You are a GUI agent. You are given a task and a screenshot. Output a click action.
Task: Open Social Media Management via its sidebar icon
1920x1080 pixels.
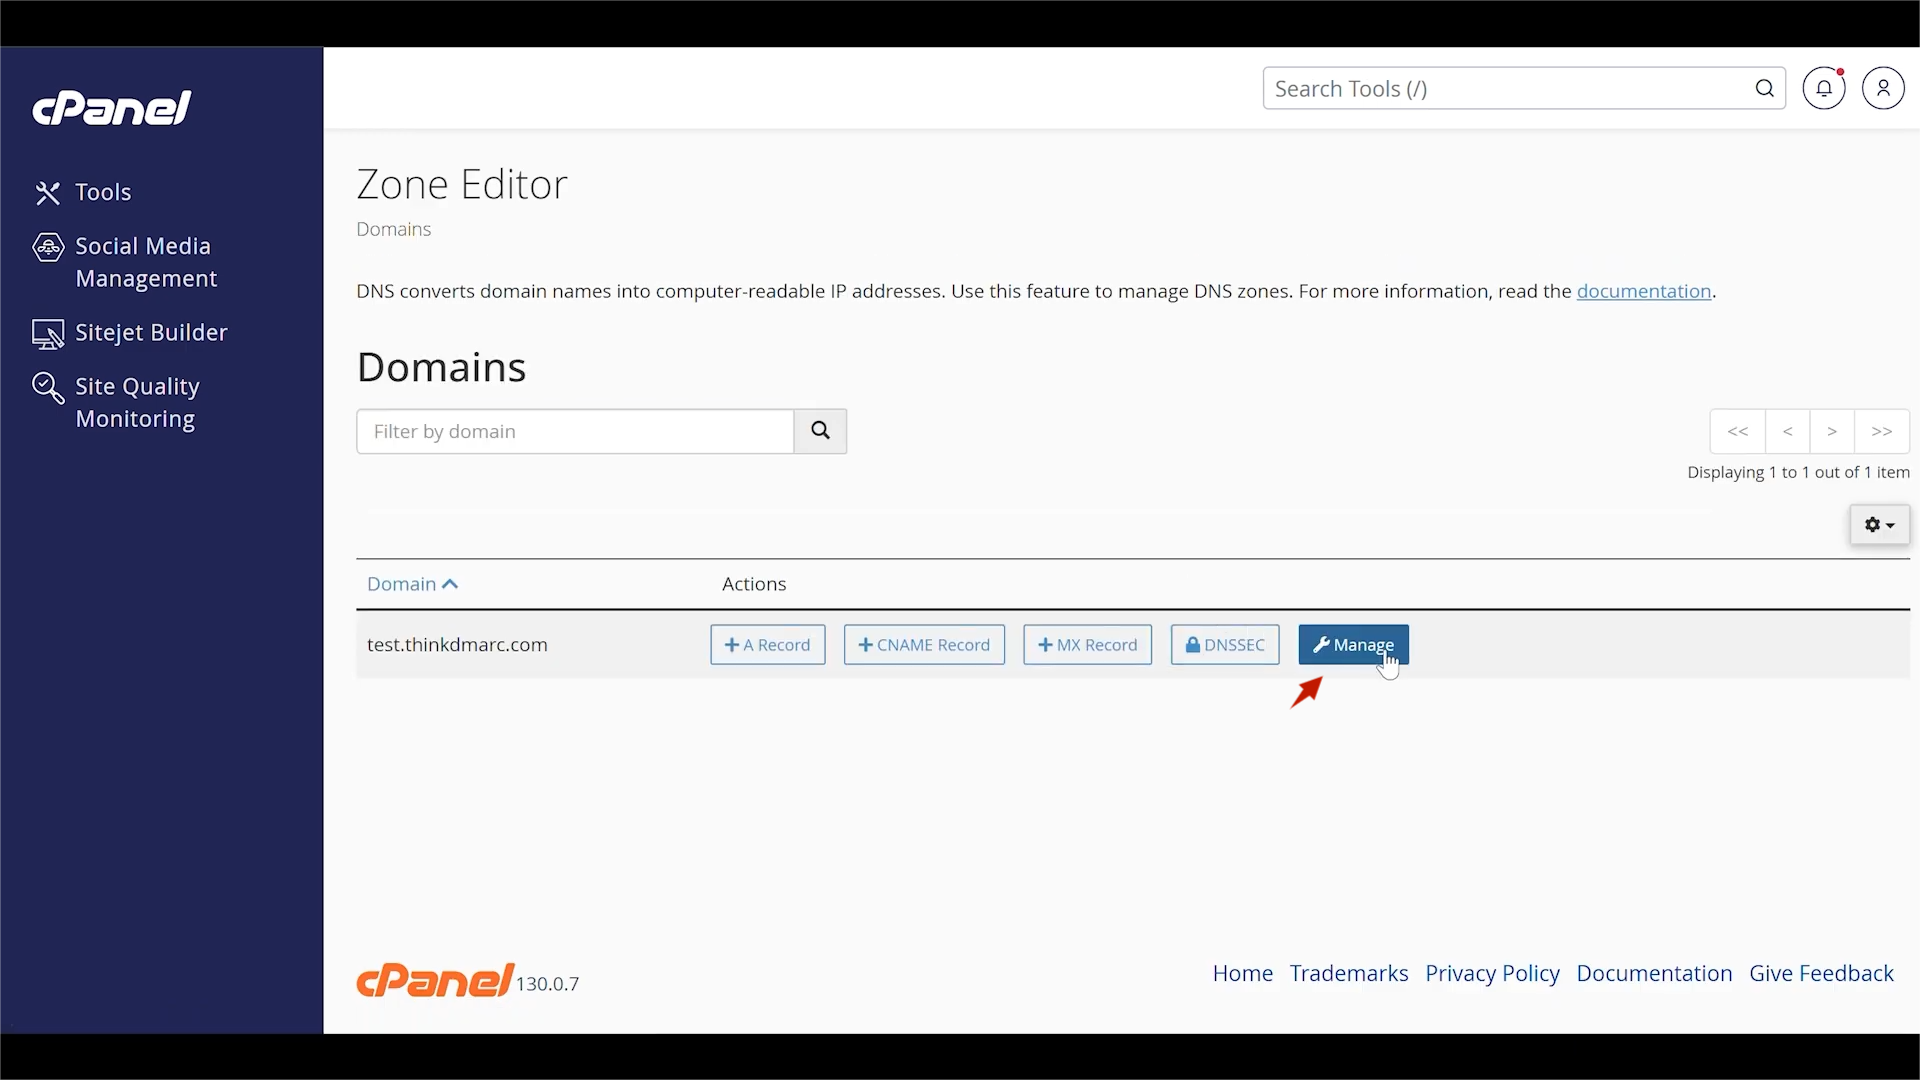[48, 247]
